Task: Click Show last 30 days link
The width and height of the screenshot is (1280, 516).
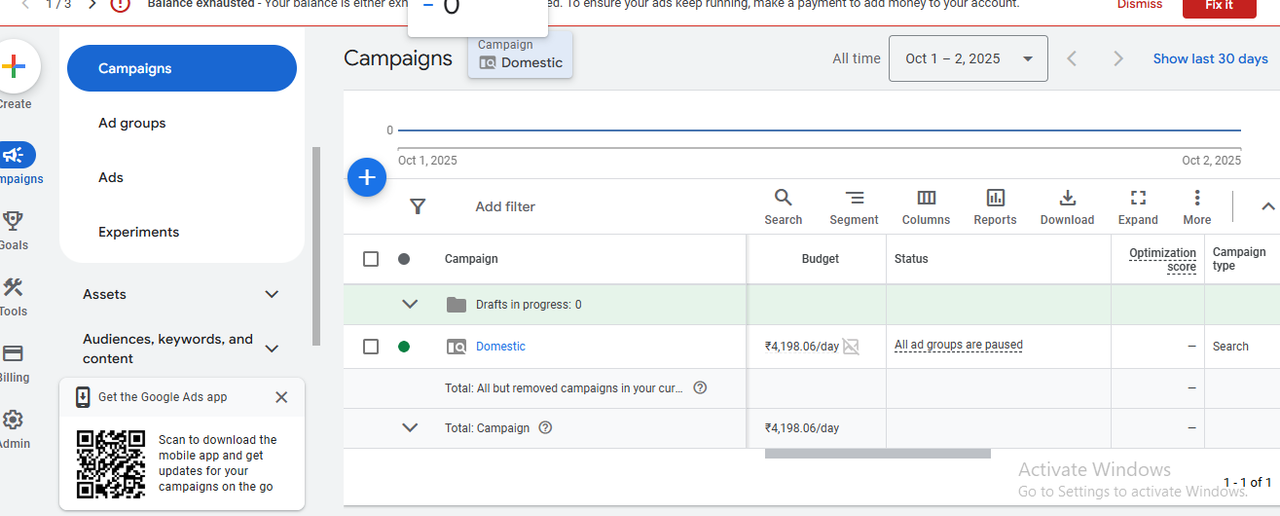Action: 1210,59
